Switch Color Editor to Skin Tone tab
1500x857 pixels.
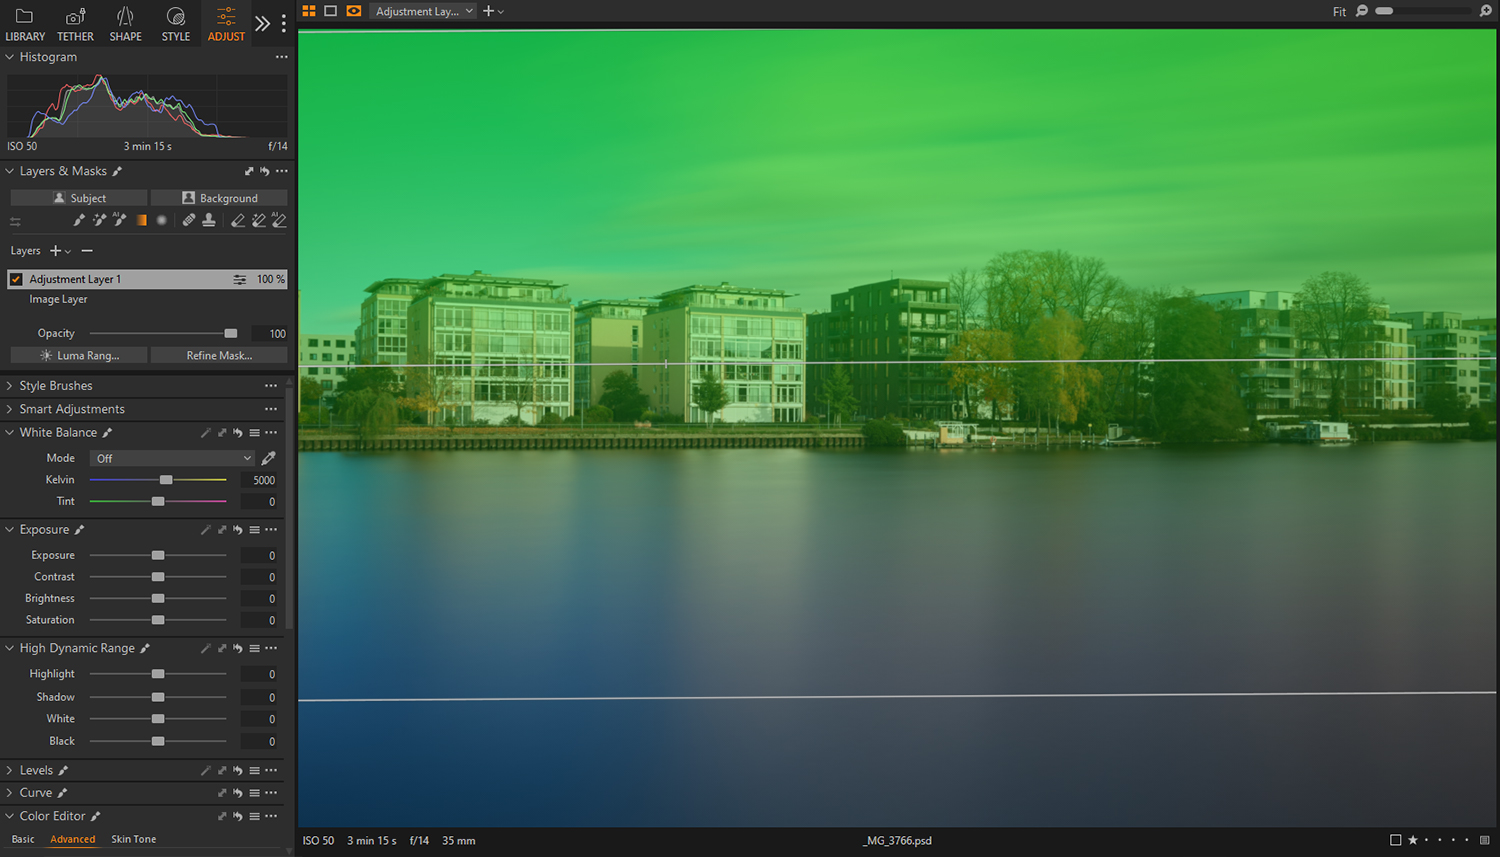[x=134, y=839]
